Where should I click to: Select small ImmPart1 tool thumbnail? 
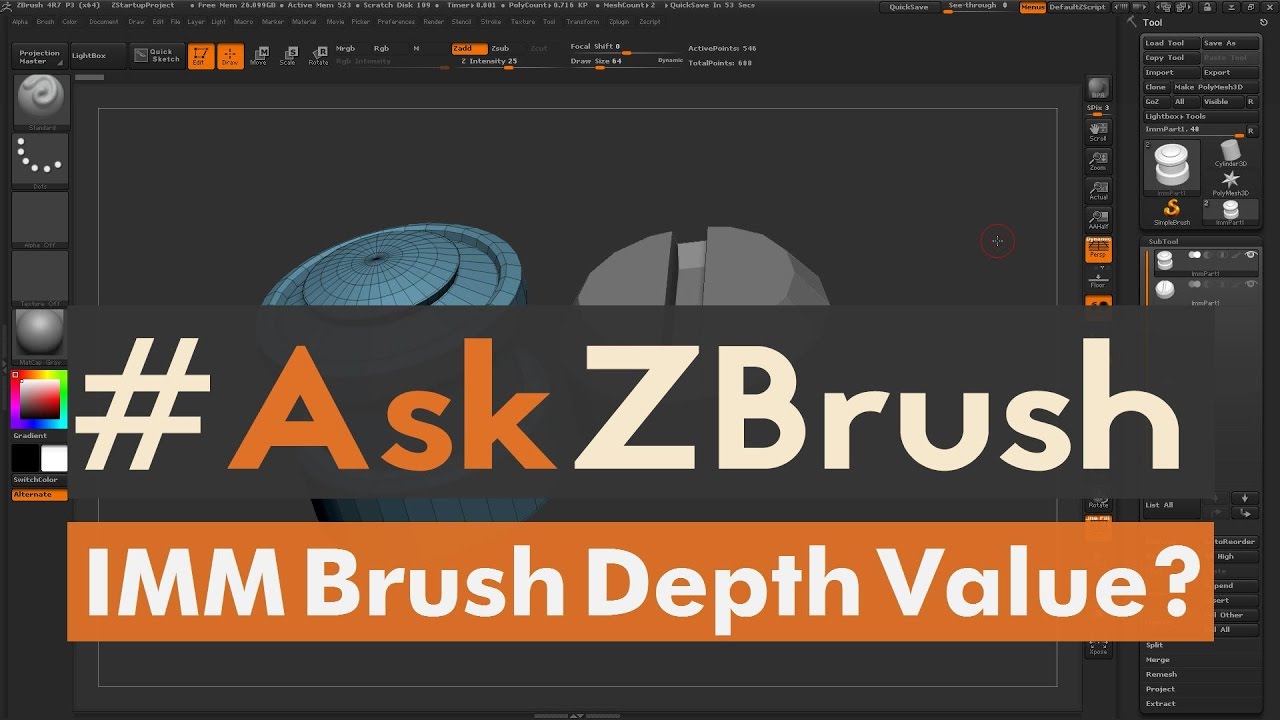(1231, 211)
